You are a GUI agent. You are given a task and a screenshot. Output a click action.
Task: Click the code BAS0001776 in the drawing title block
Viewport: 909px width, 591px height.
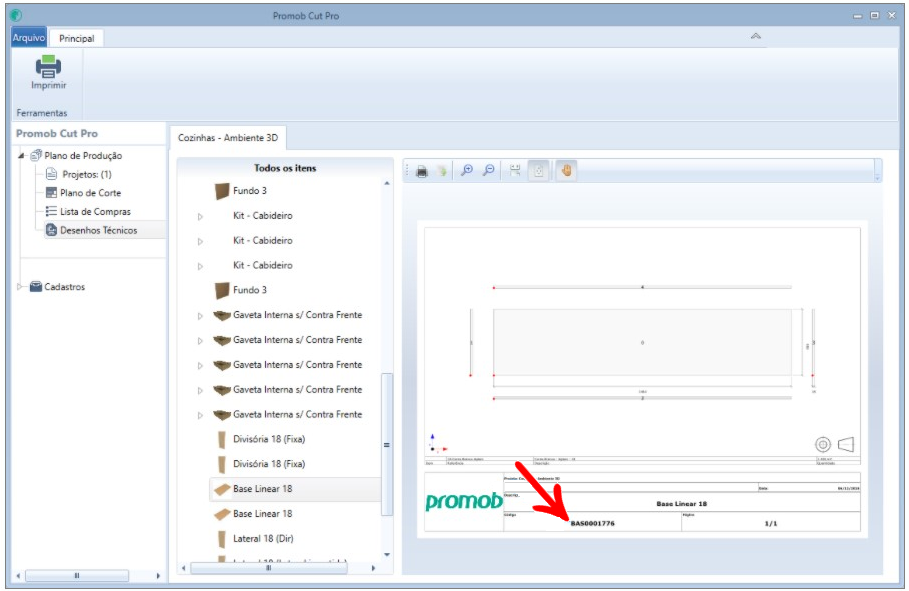point(592,523)
